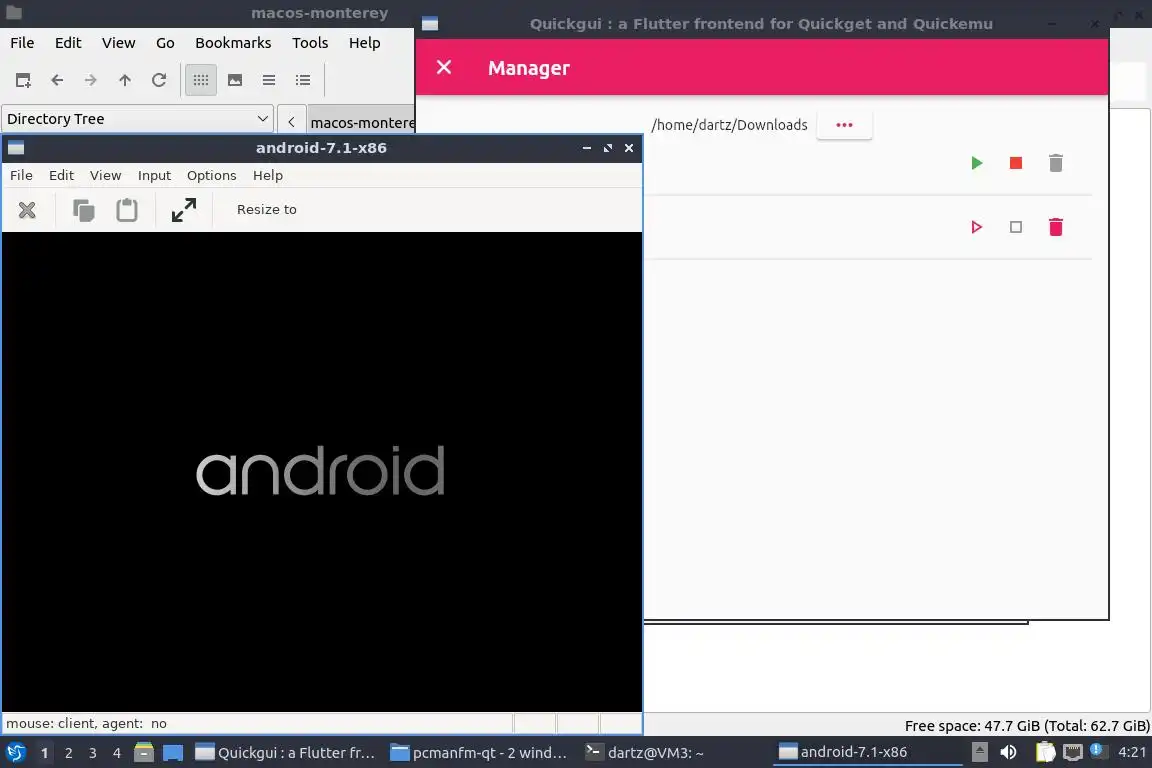Click the Resize to button
Screen dimensions: 1152x768
point(267,209)
